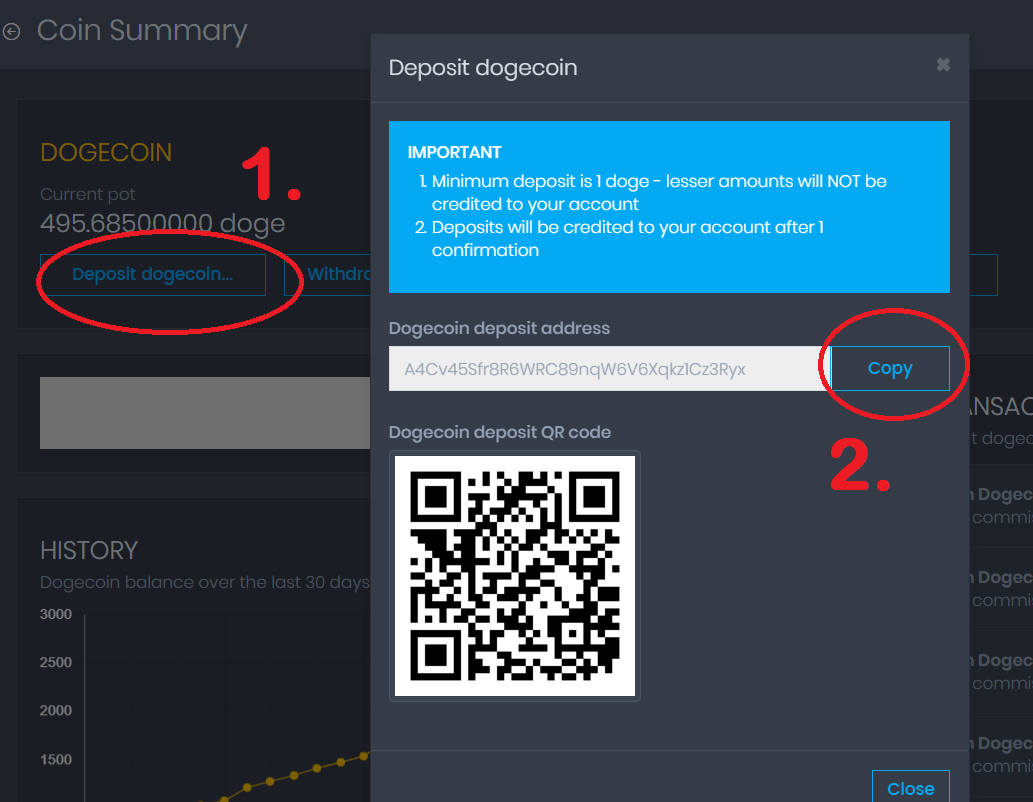Click 'Deposits will be credited' notice line
1033x802 pixels.
pos(628,239)
